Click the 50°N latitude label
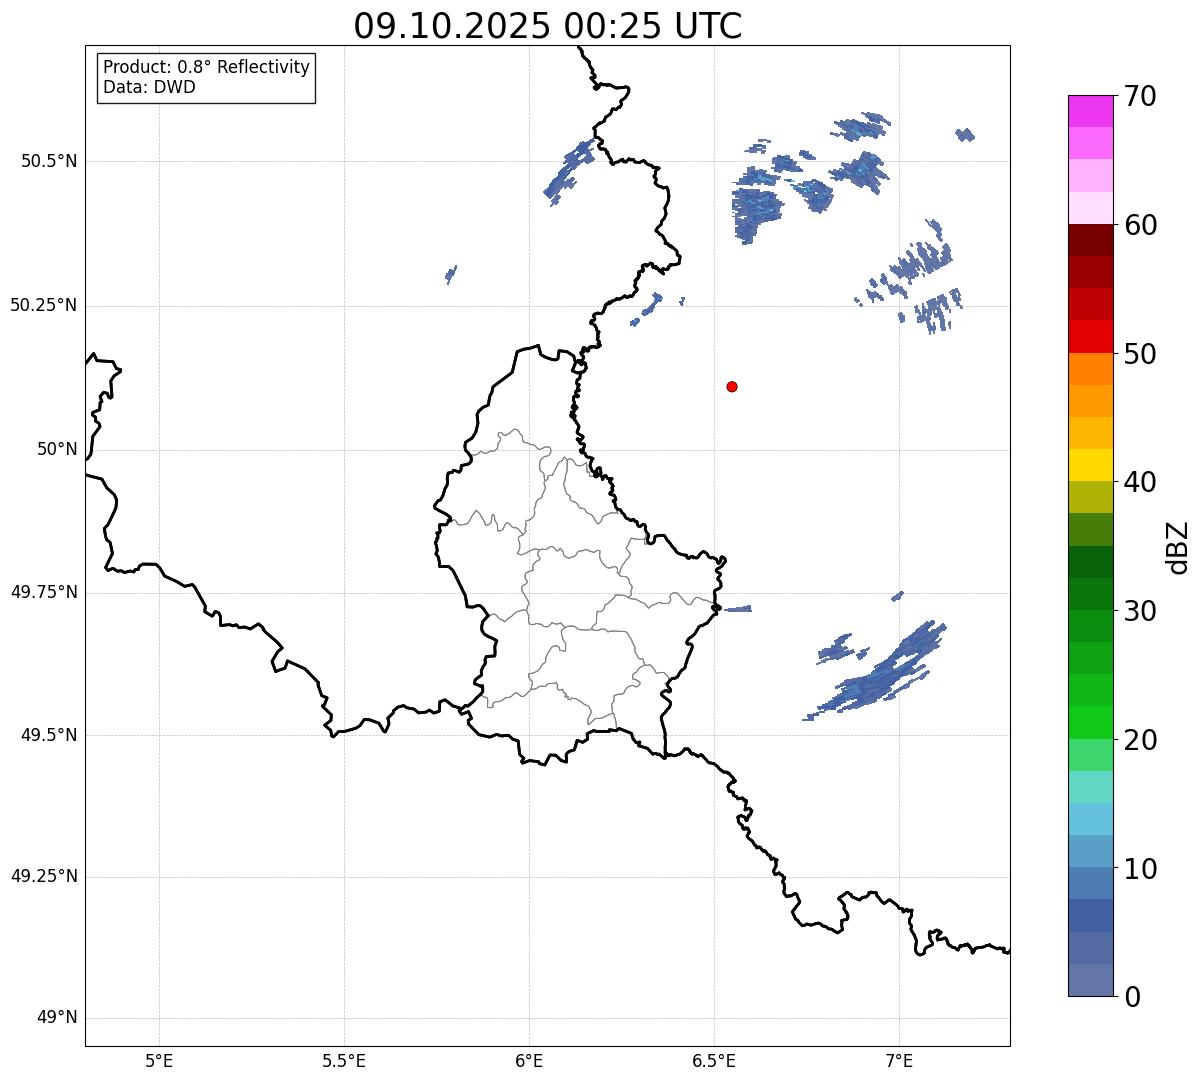This screenshot has width=1202, height=1081. [x=57, y=449]
